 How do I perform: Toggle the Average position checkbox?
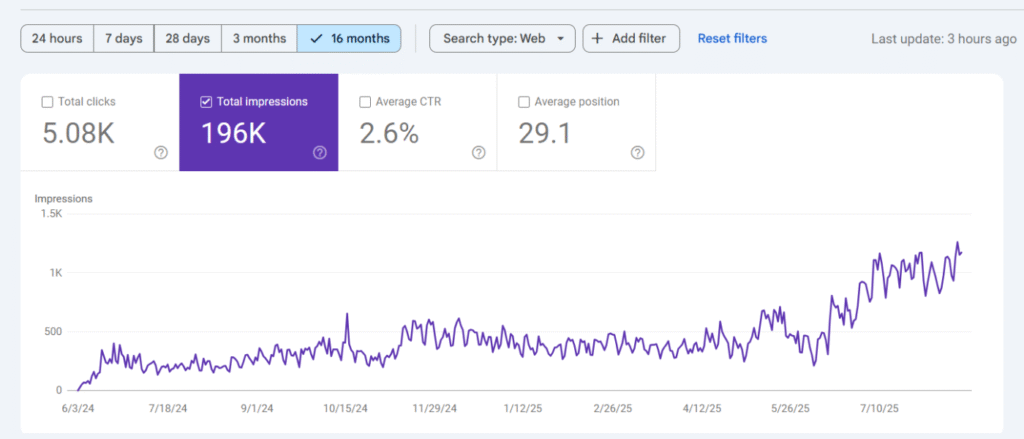click(x=524, y=102)
